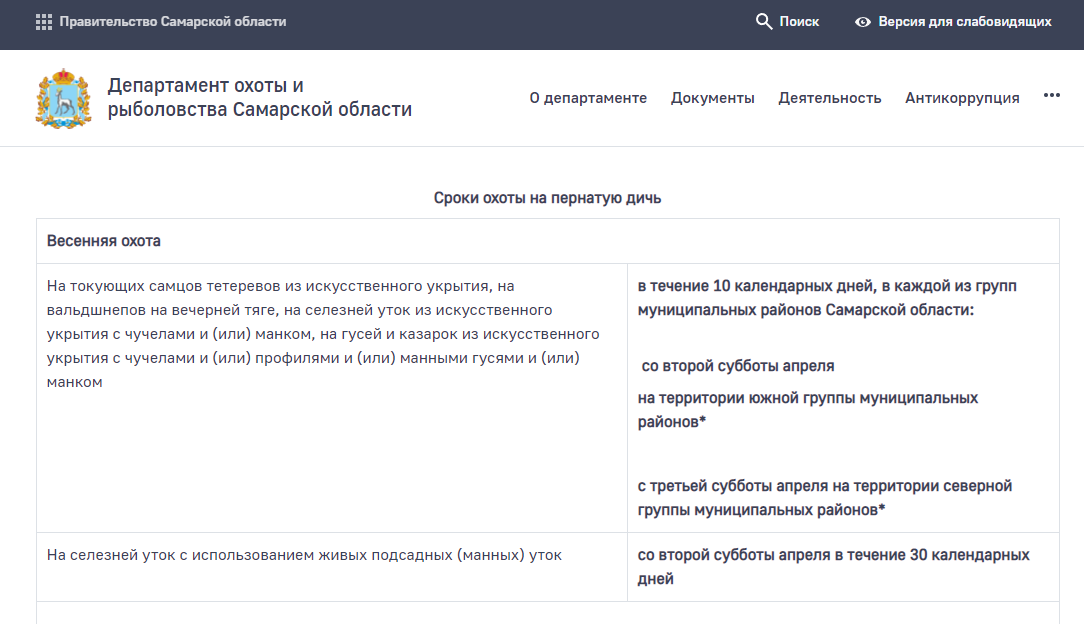Image resolution: width=1084 pixels, height=624 pixels.
Task: Click the Поиск label
Action: click(799, 21)
